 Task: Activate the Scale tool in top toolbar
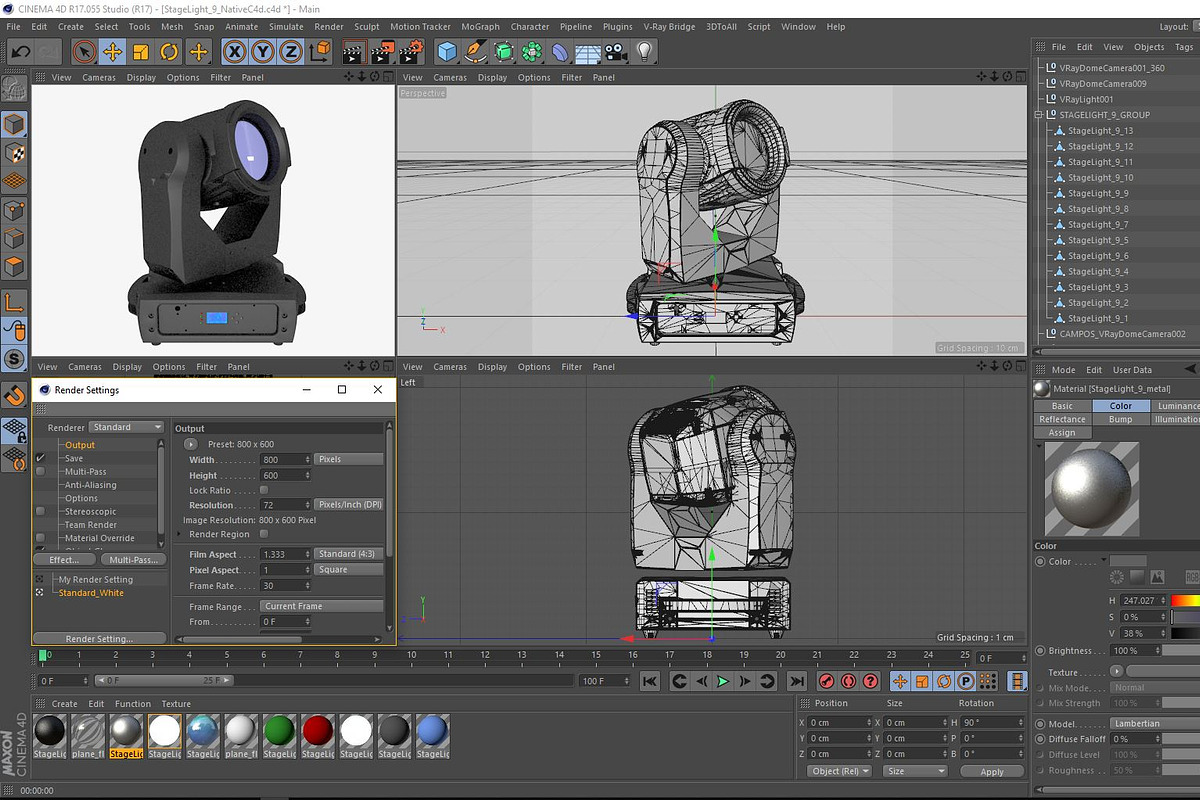(x=141, y=51)
